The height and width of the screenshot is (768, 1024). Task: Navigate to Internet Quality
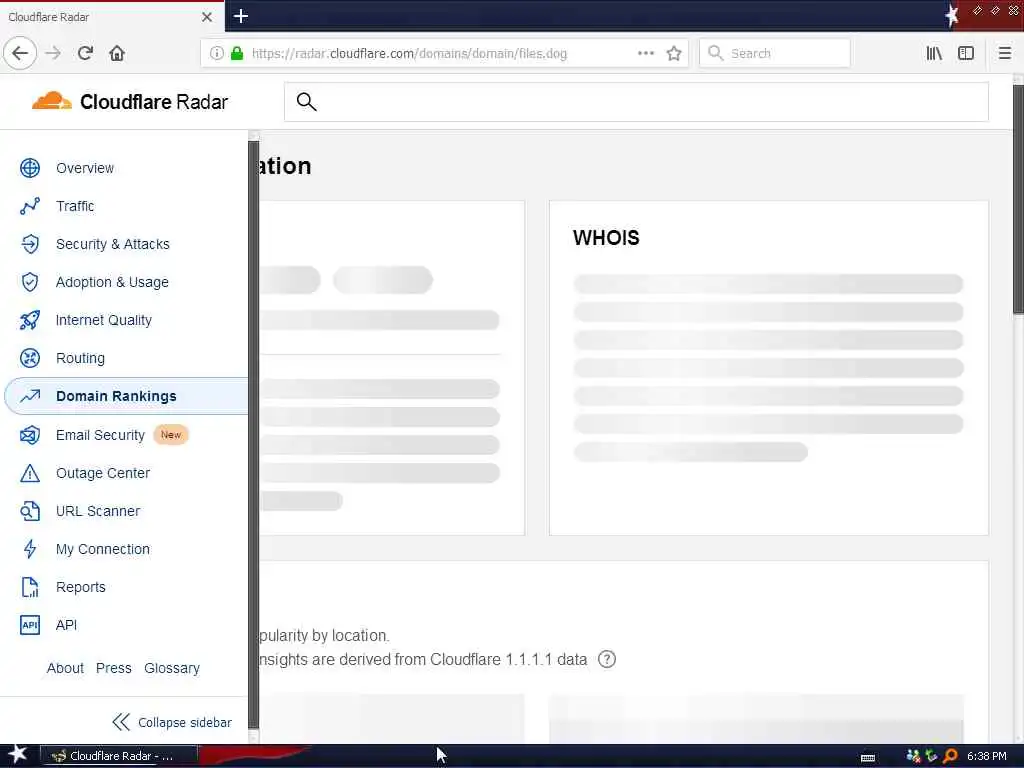104,320
